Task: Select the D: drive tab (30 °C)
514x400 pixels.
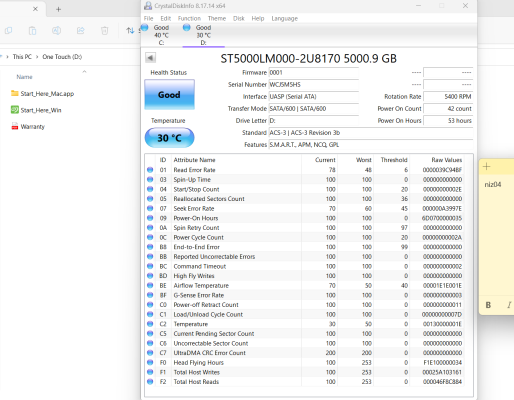Action: (203, 35)
